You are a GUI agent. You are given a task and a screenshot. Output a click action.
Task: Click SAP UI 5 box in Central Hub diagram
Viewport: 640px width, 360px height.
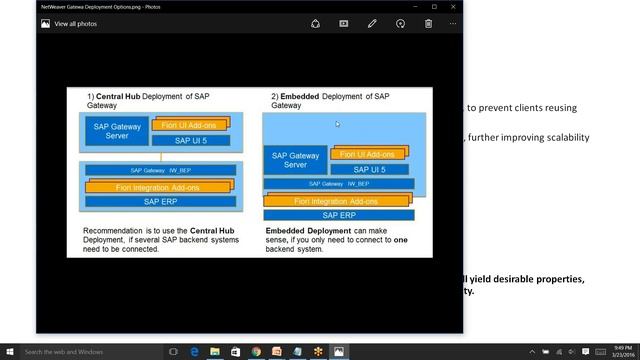click(191, 140)
